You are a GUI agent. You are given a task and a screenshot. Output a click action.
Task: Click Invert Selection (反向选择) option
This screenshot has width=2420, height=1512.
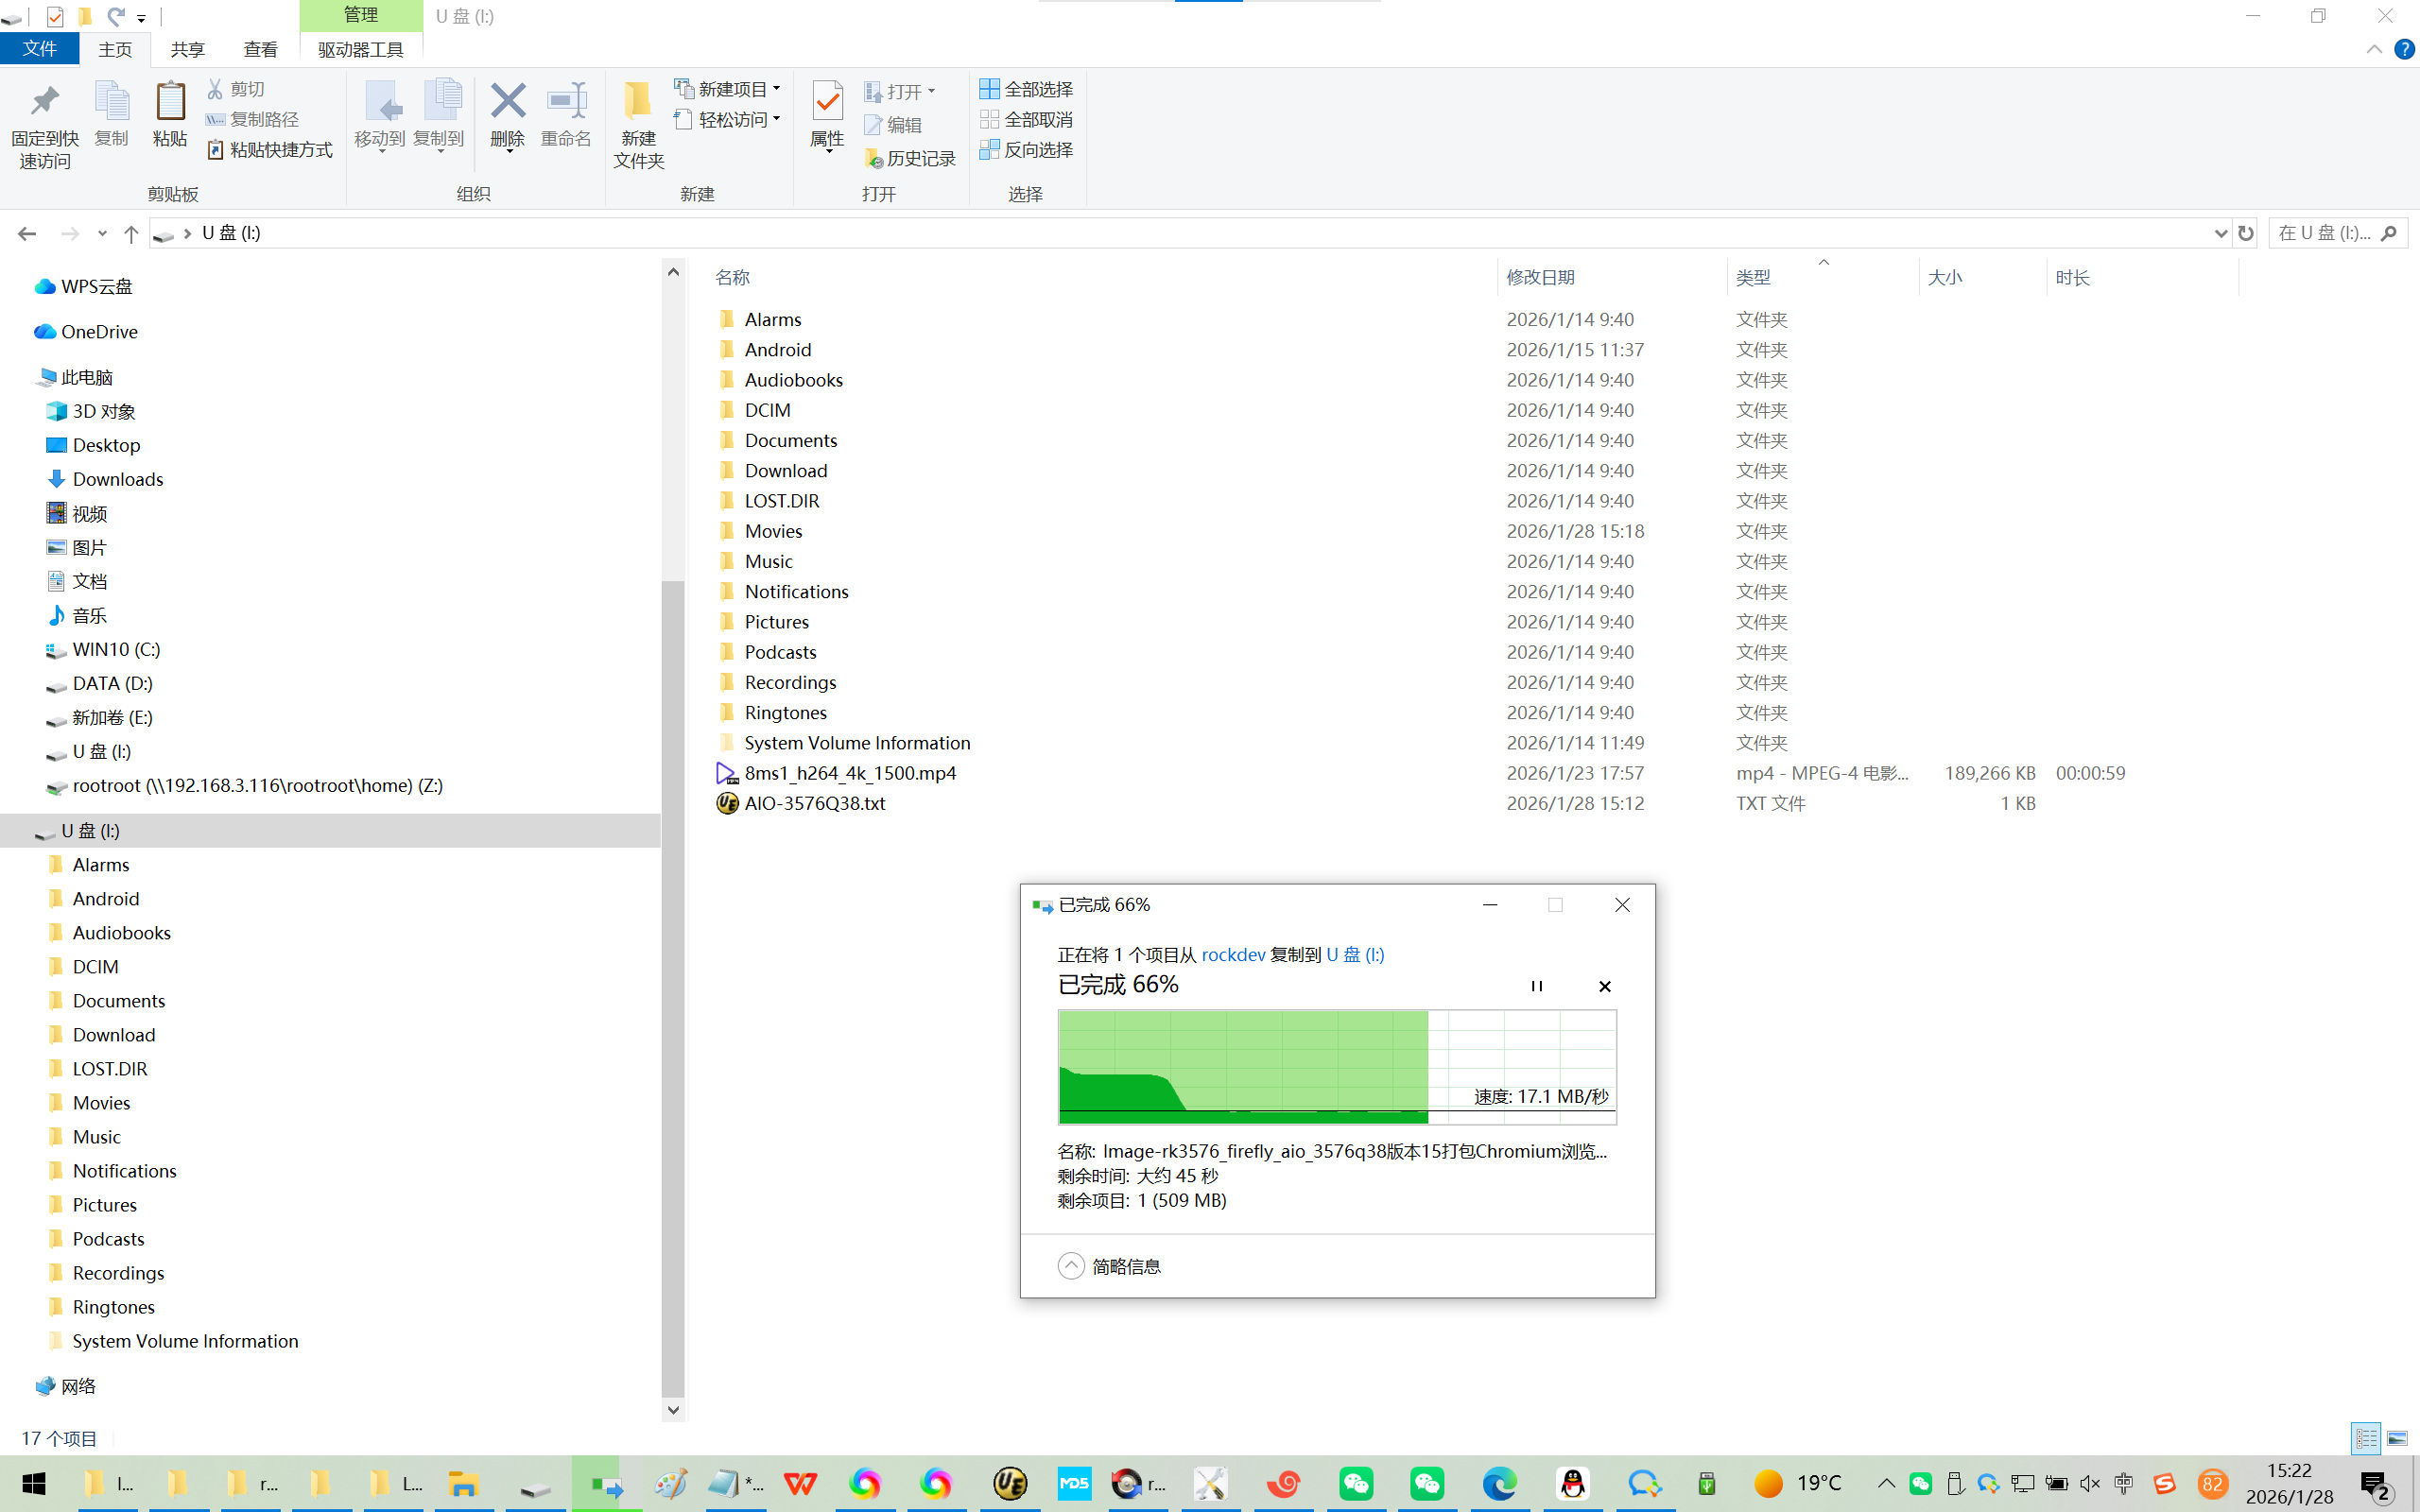tap(1026, 150)
